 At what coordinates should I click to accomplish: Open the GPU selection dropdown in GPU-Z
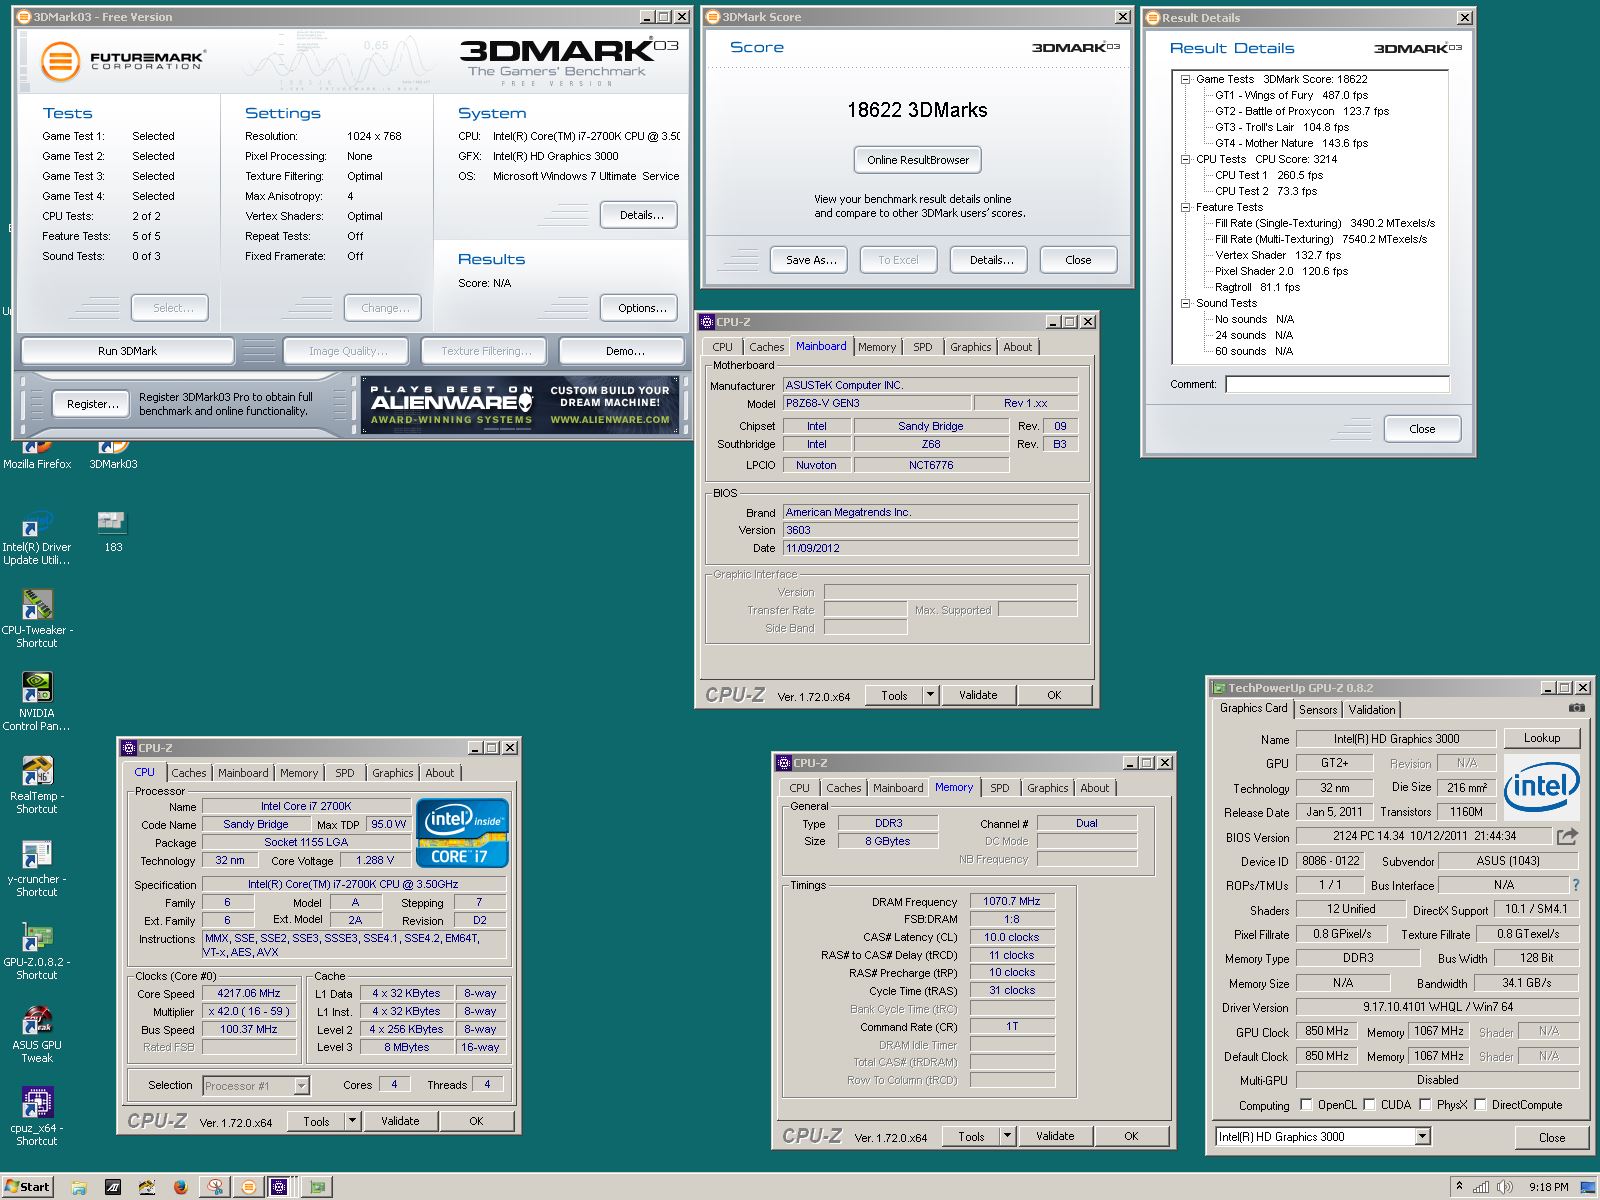[x=1422, y=1137]
